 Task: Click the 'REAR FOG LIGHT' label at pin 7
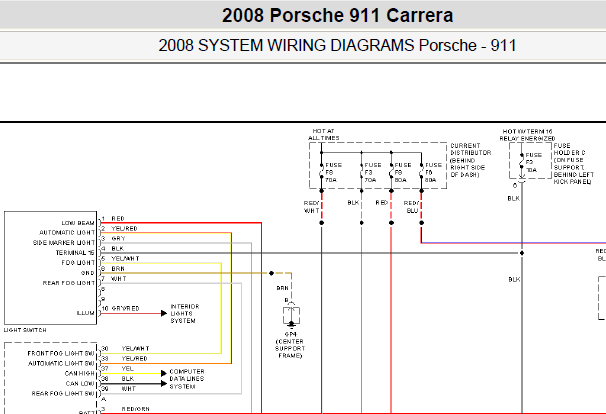tap(68, 283)
